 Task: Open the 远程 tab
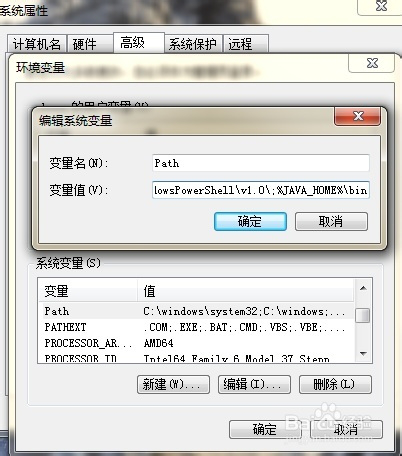(246, 44)
